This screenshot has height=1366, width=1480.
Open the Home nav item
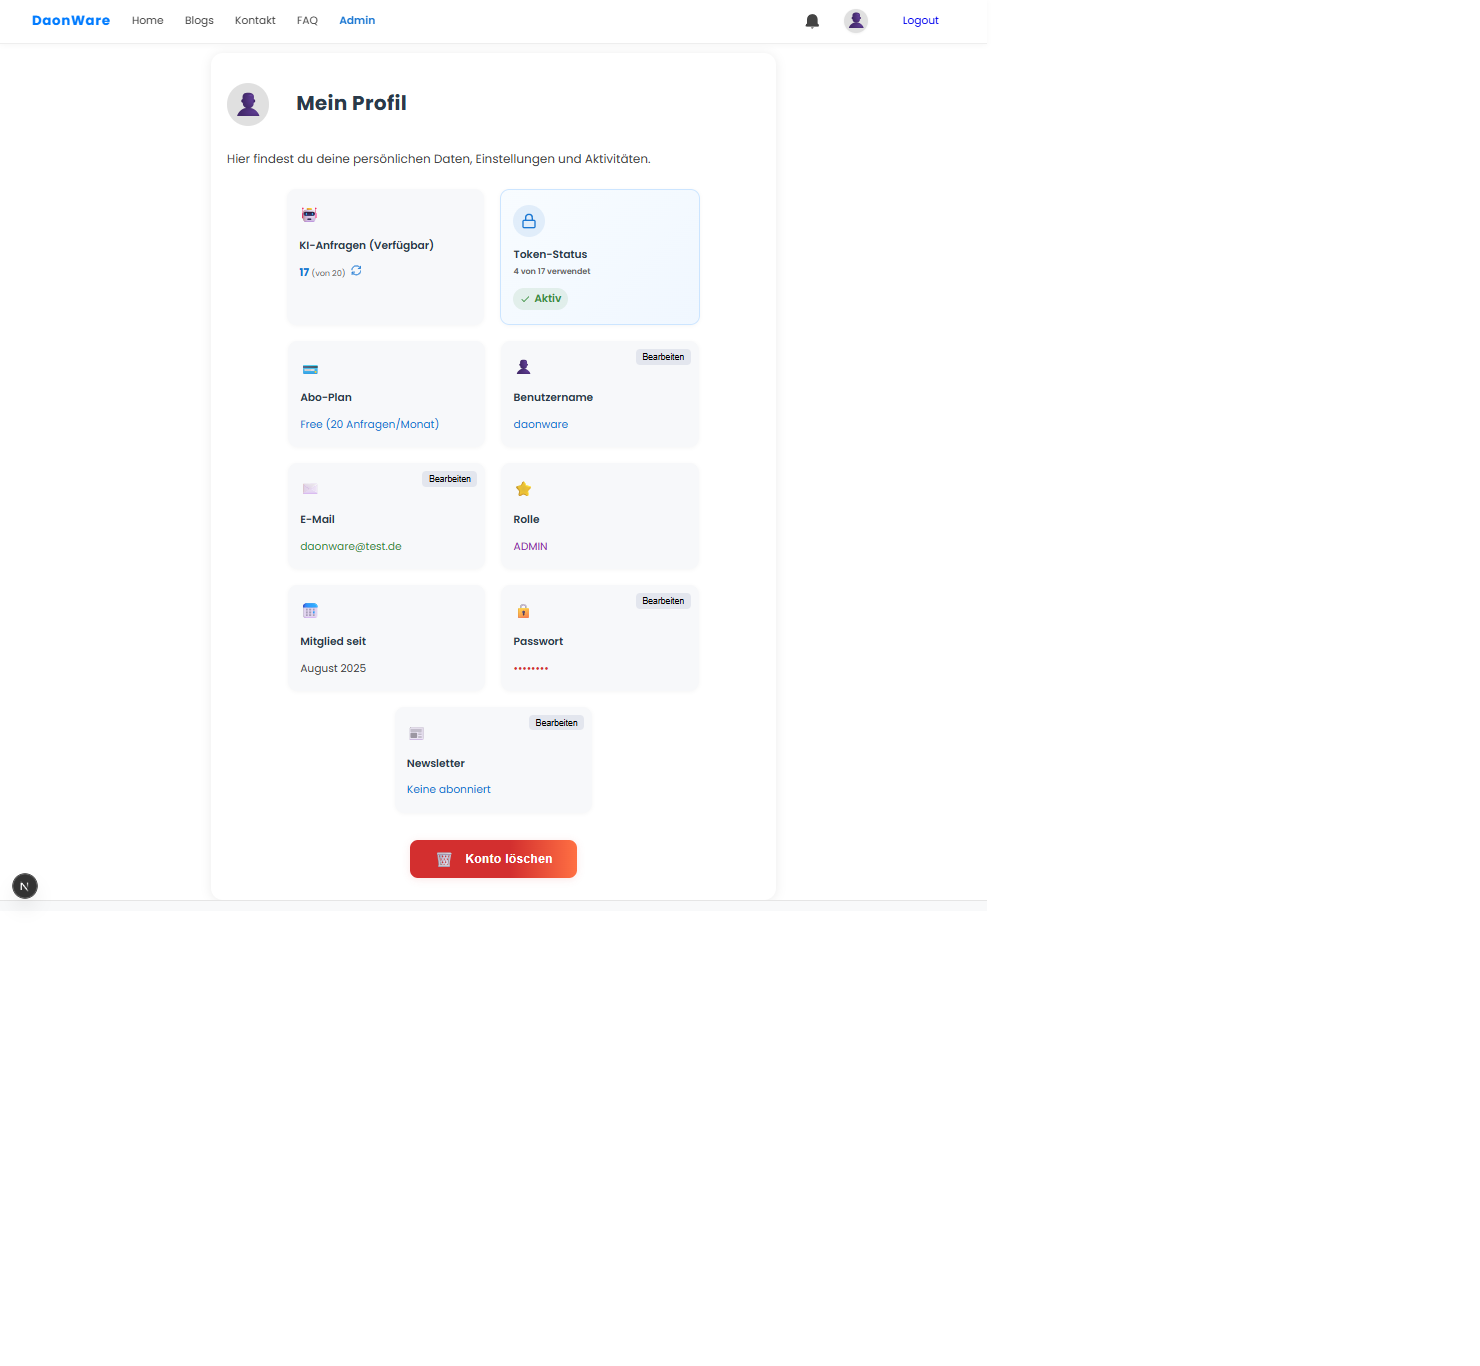point(148,20)
